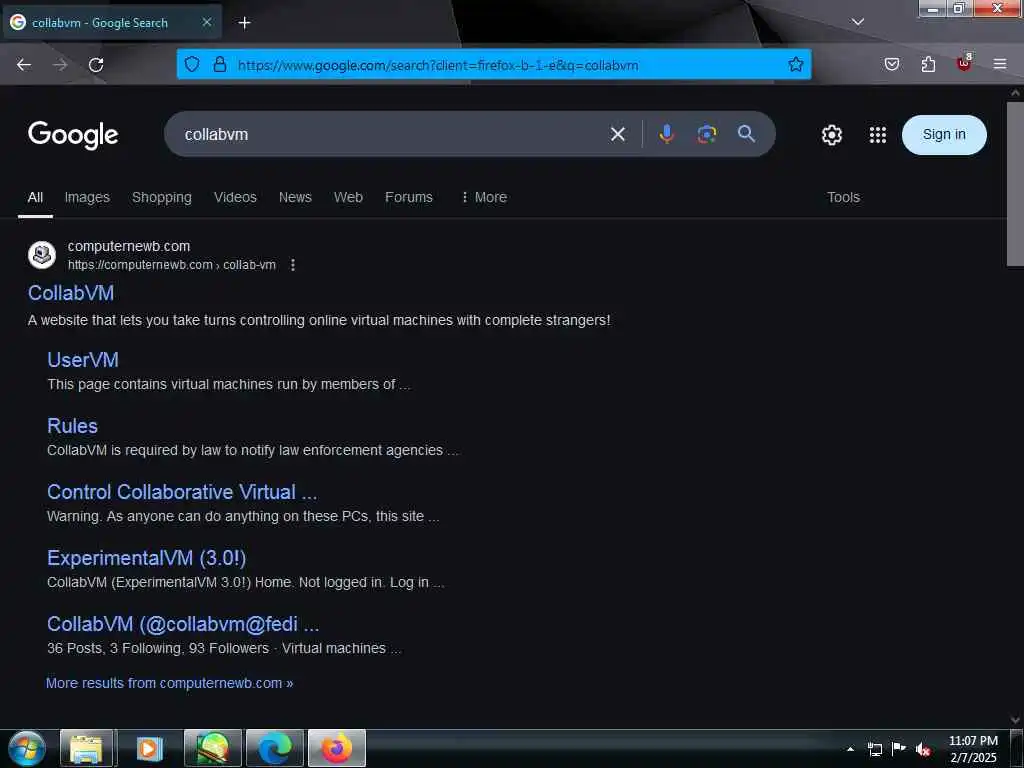Click Sign in button
Image resolution: width=1024 pixels, height=768 pixels.
(x=944, y=135)
